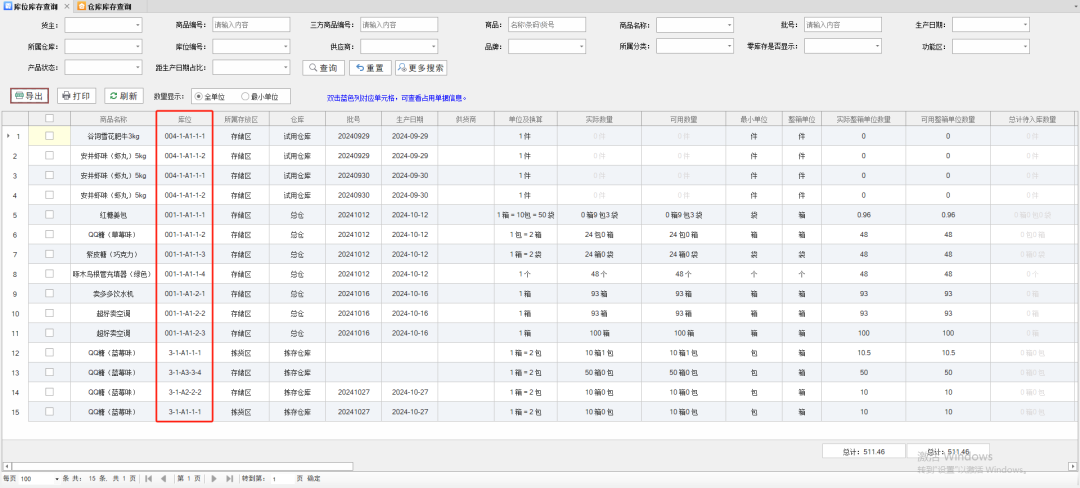
Task: Check the row checkbox for 卖多多饮水机
Action: [x=49, y=293]
